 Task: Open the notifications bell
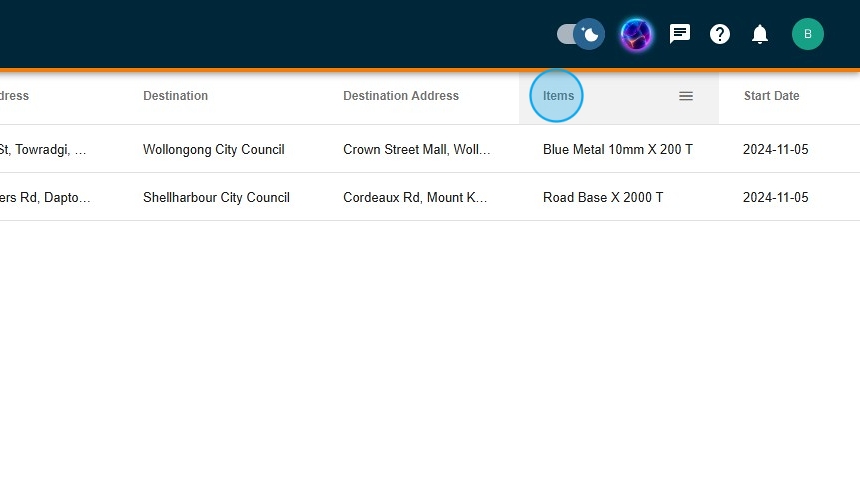click(760, 35)
